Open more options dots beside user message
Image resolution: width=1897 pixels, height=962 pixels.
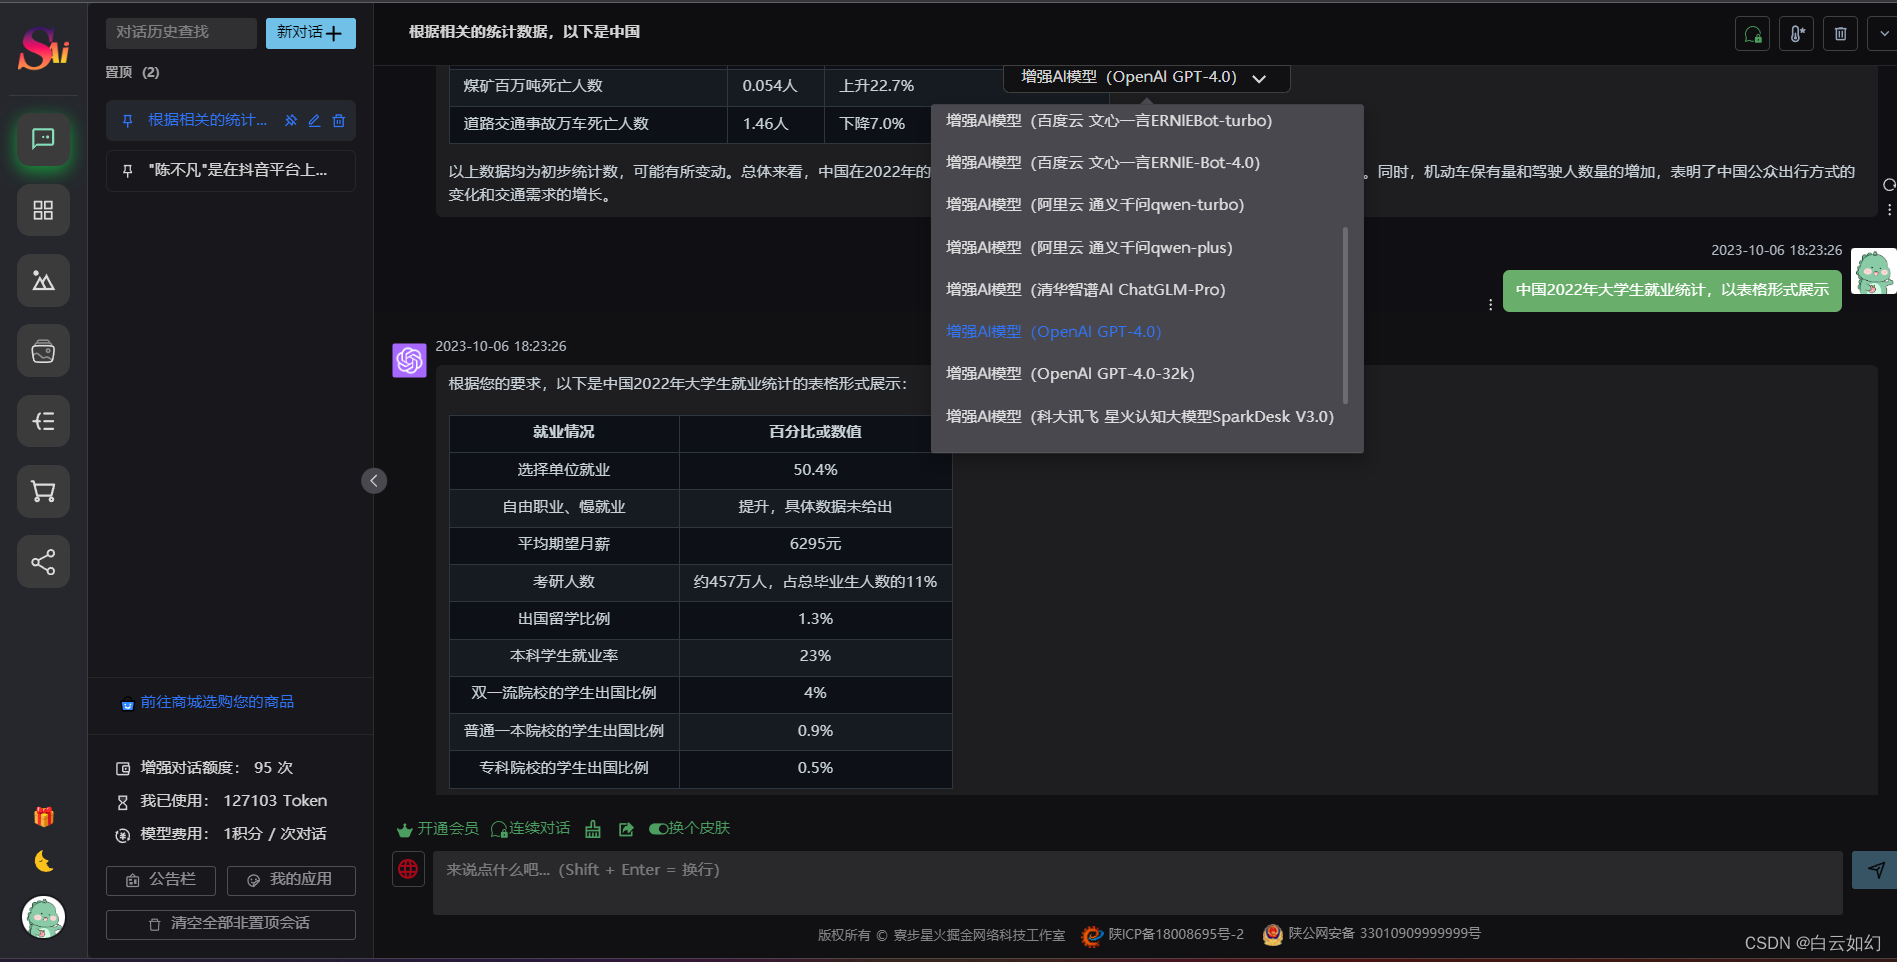[x=1490, y=304]
